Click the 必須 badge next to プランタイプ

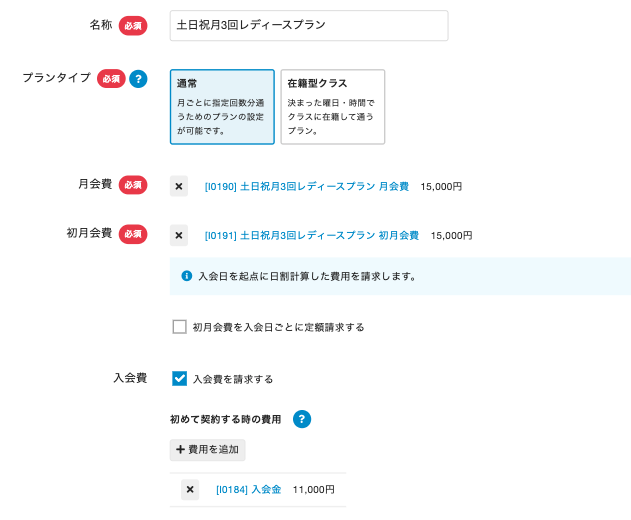coord(110,79)
